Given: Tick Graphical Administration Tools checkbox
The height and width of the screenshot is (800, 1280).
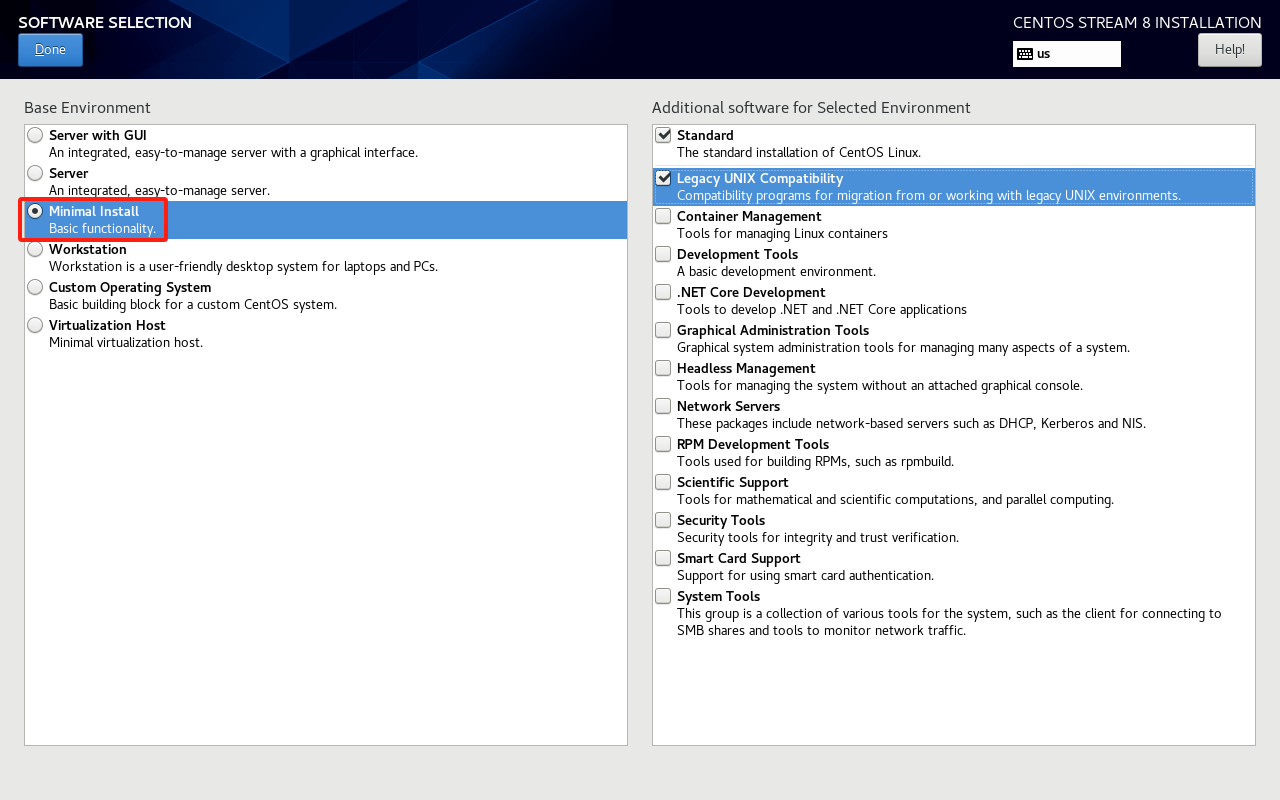Looking at the screenshot, I should 663,330.
